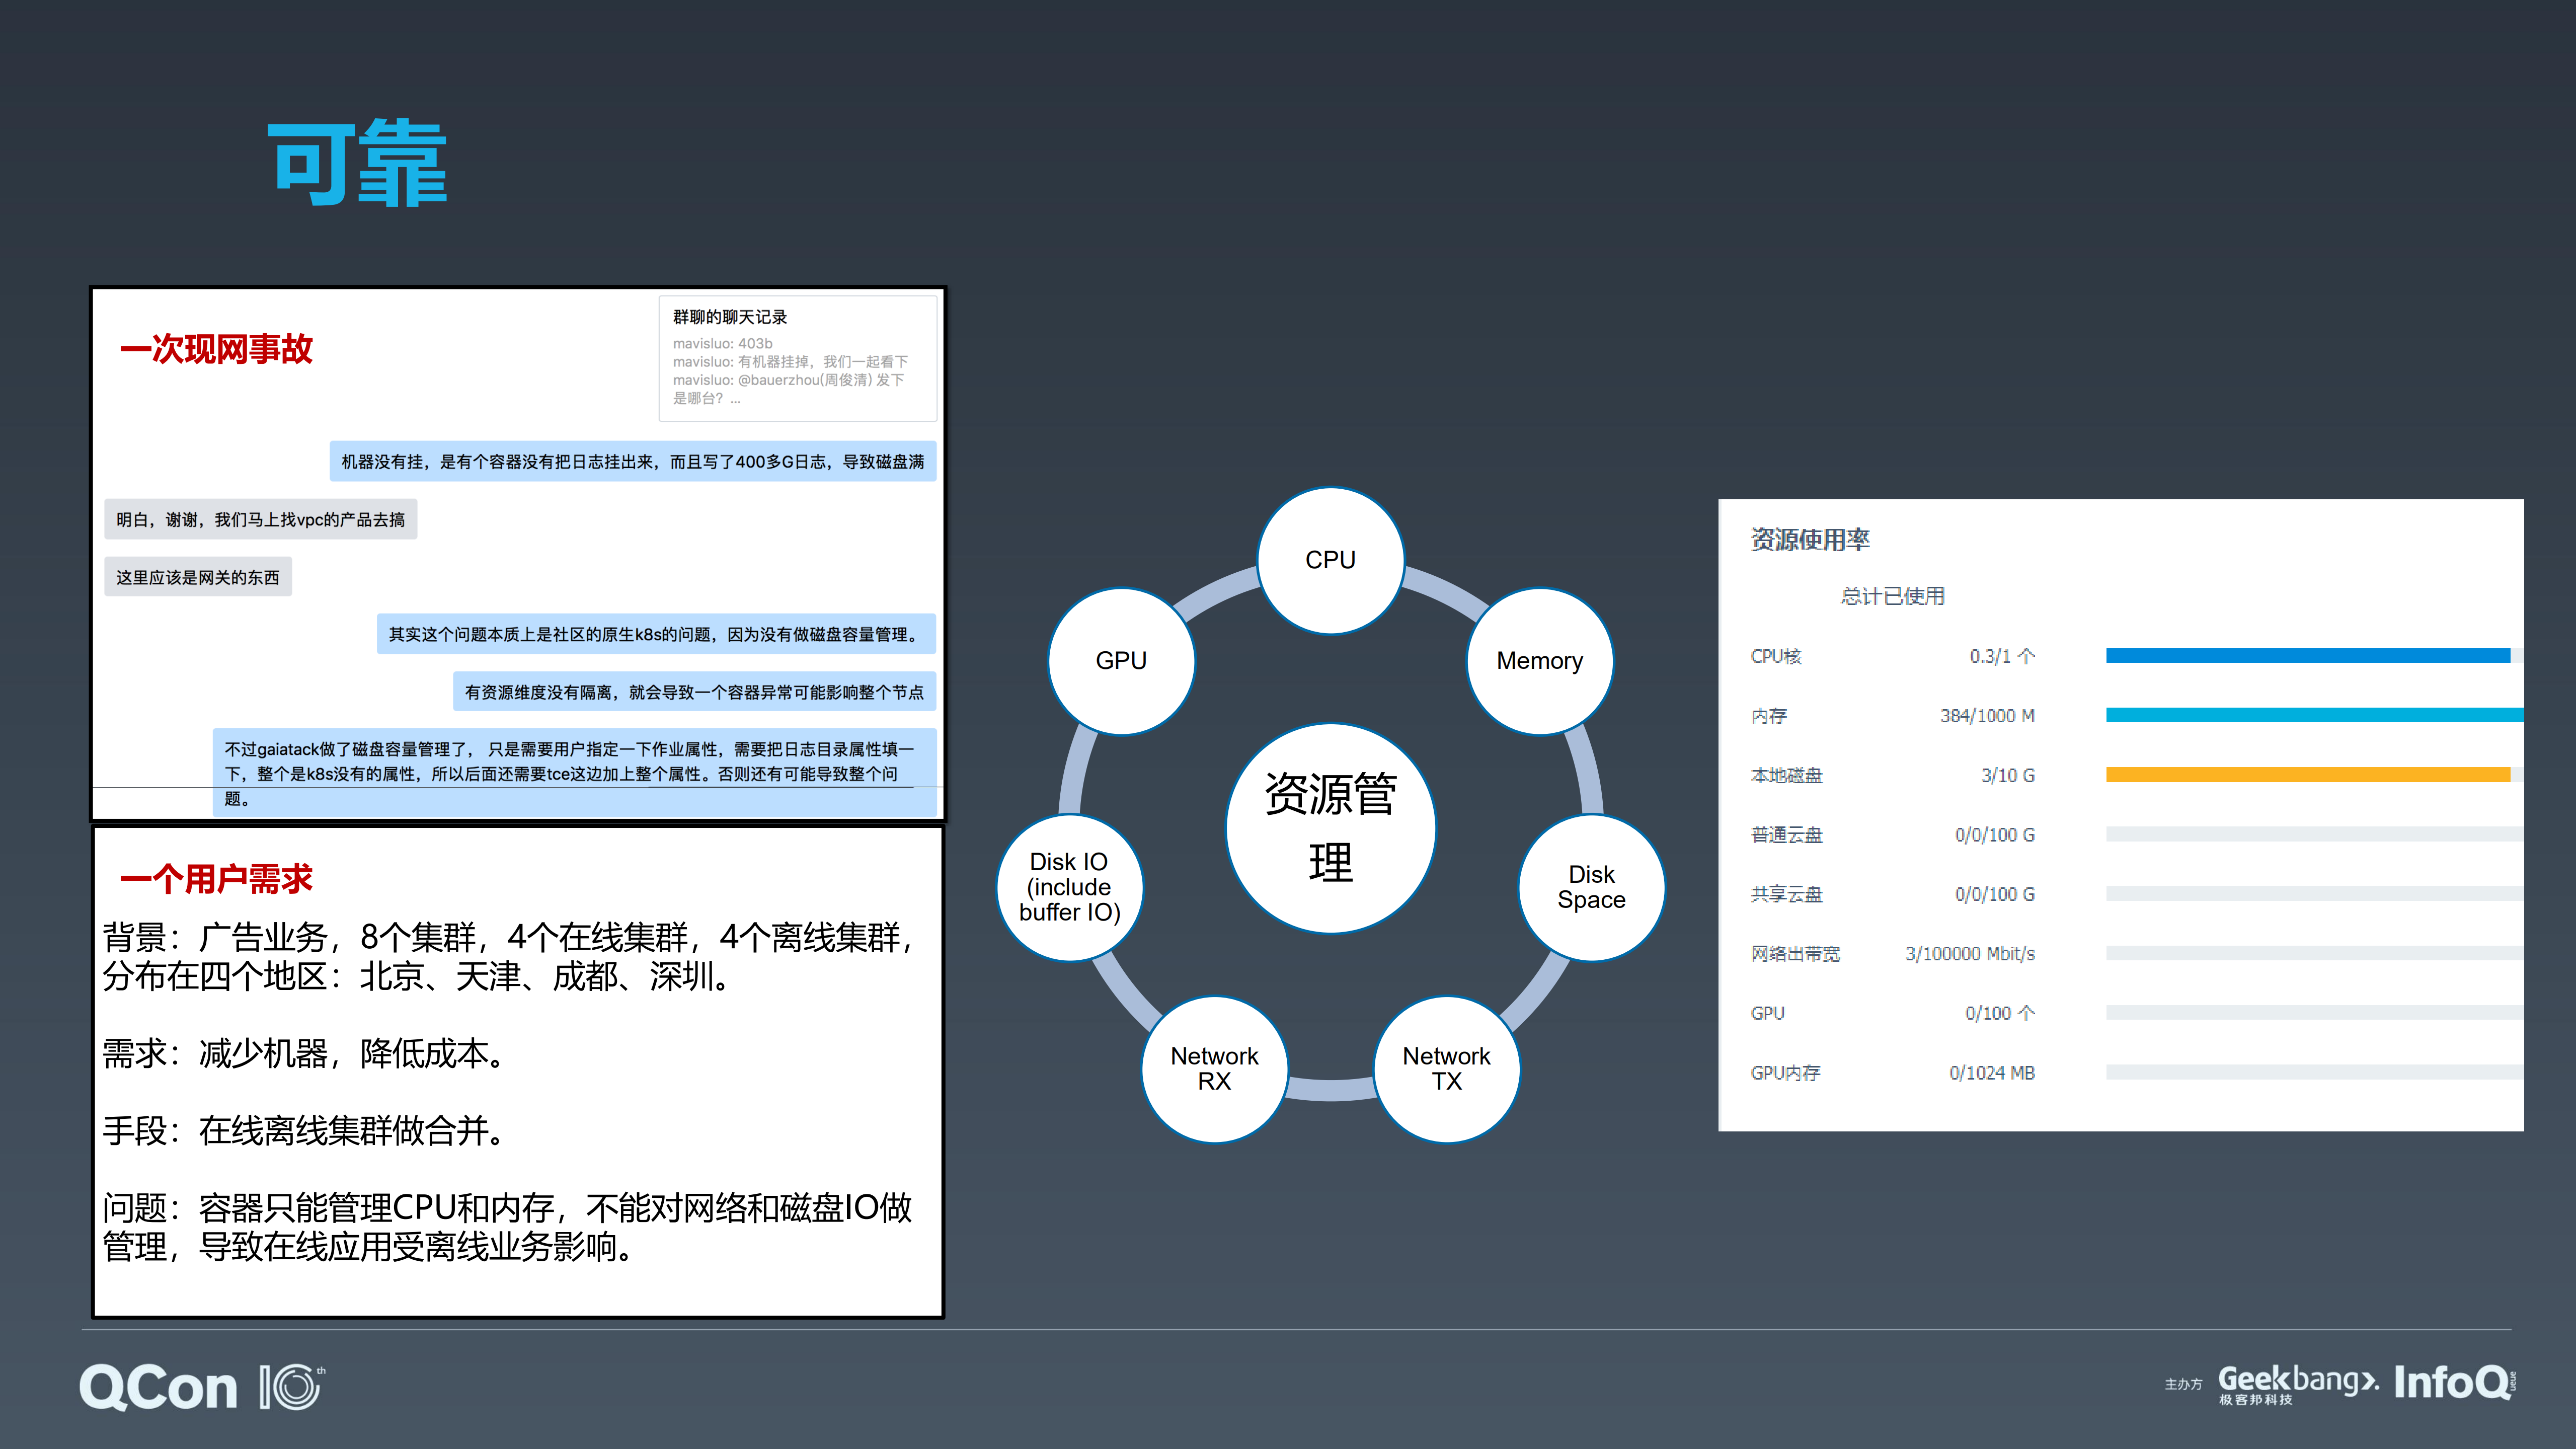The image size is (2576, 1449).
Task: Select the CPU node in the resource diagram
Action: 1330,560
